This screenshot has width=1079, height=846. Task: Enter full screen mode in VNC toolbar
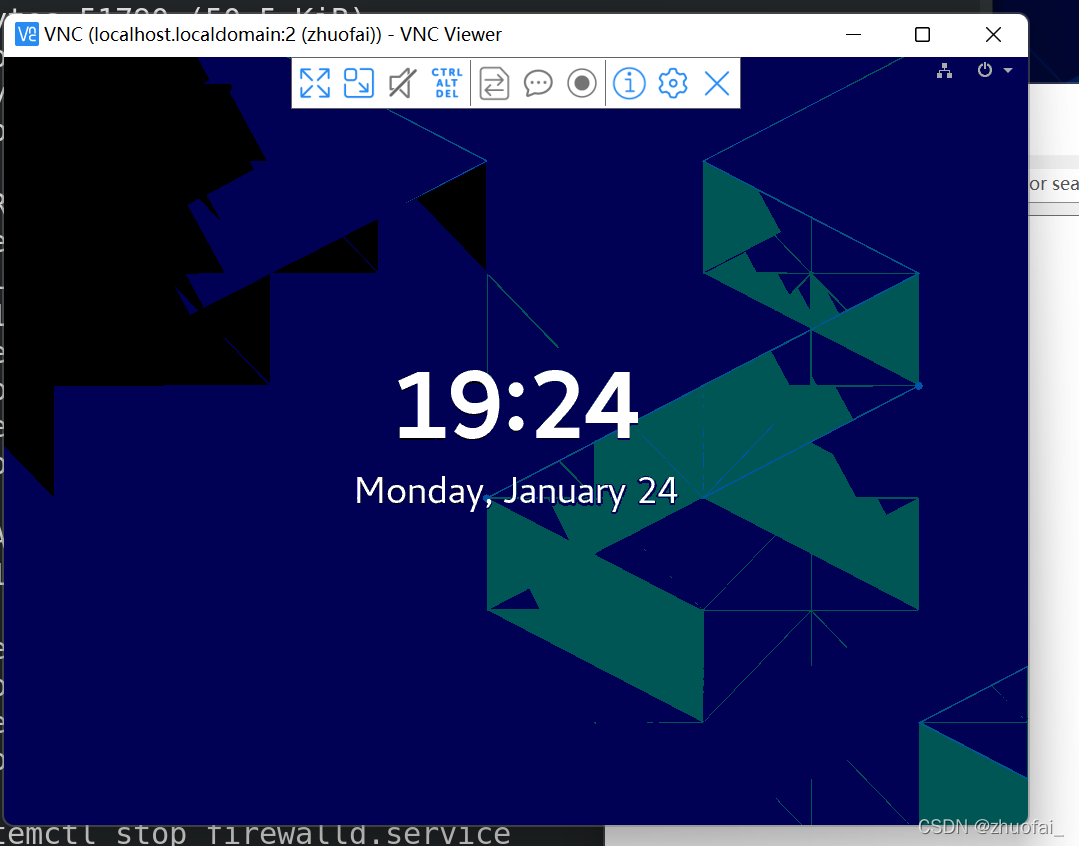pyautogui.click(x=315, y=83)
